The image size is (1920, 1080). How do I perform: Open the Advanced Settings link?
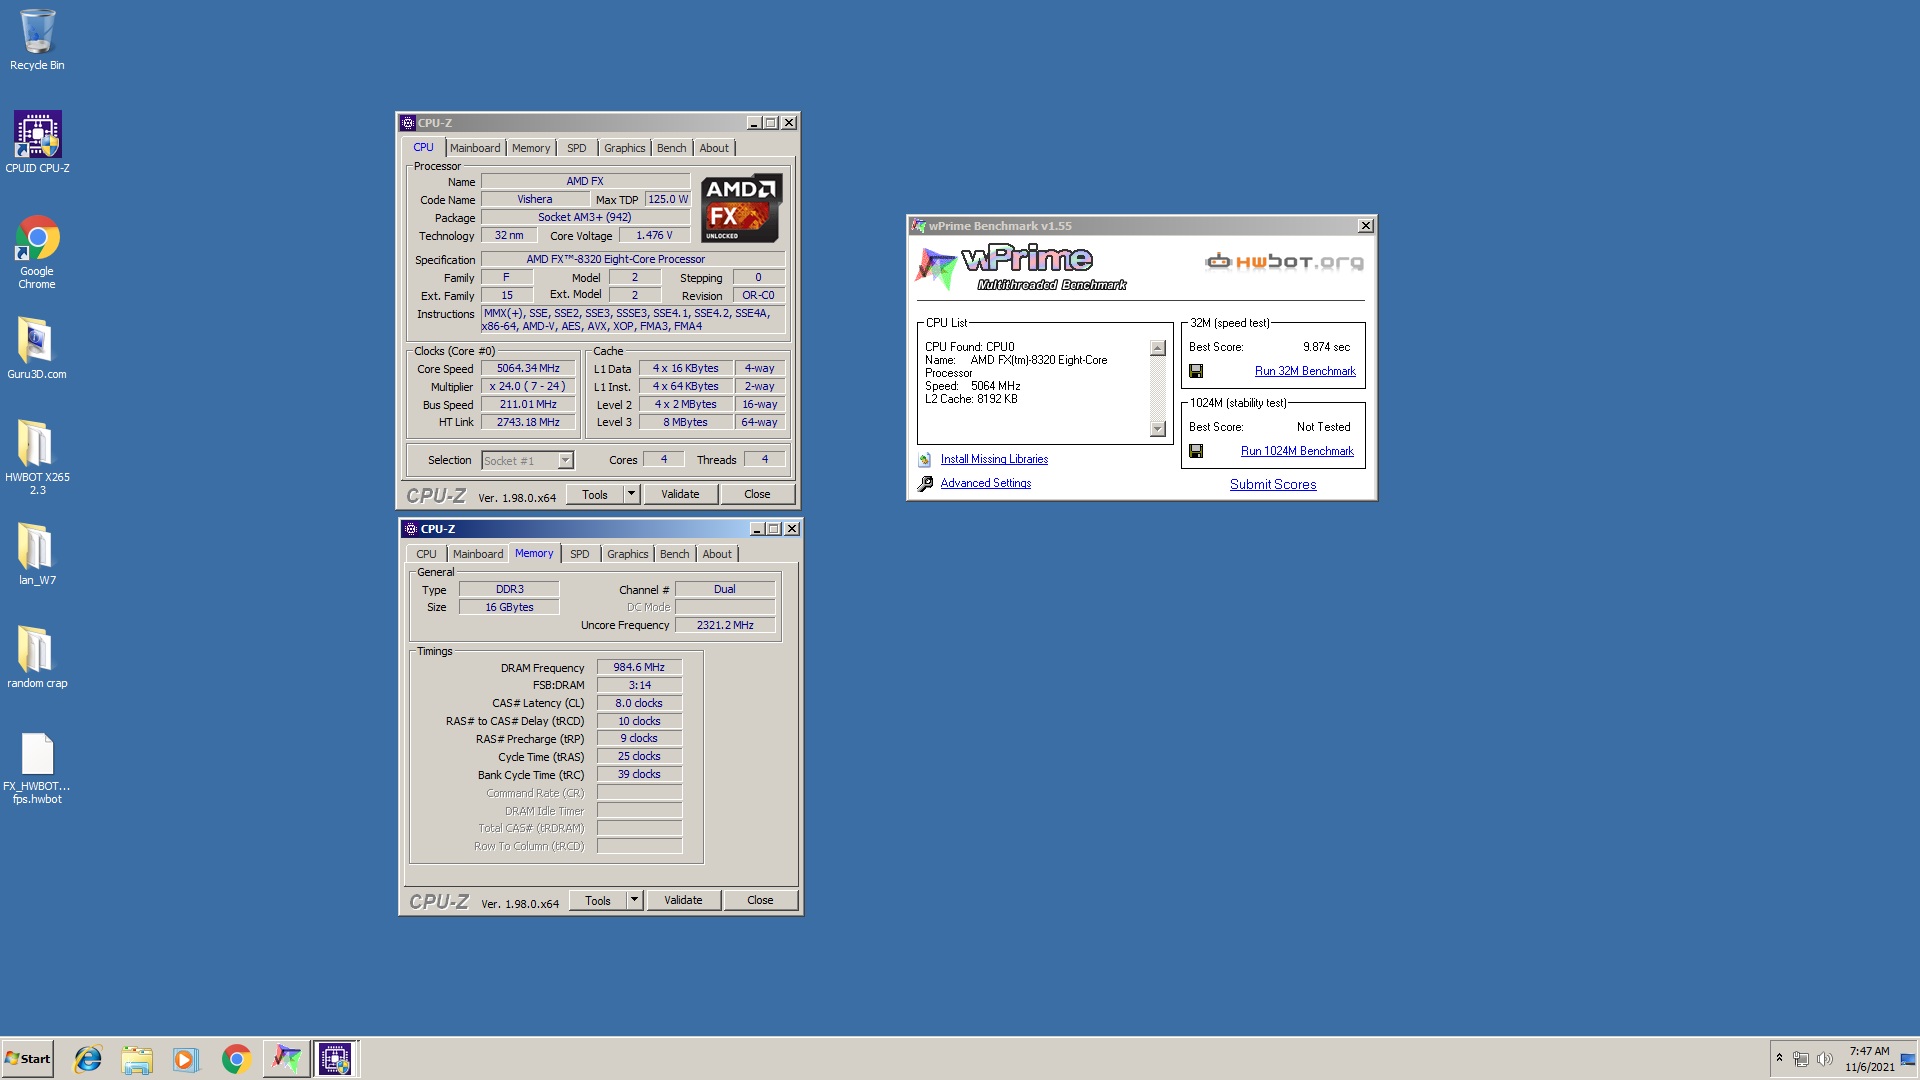coord(986,483)
